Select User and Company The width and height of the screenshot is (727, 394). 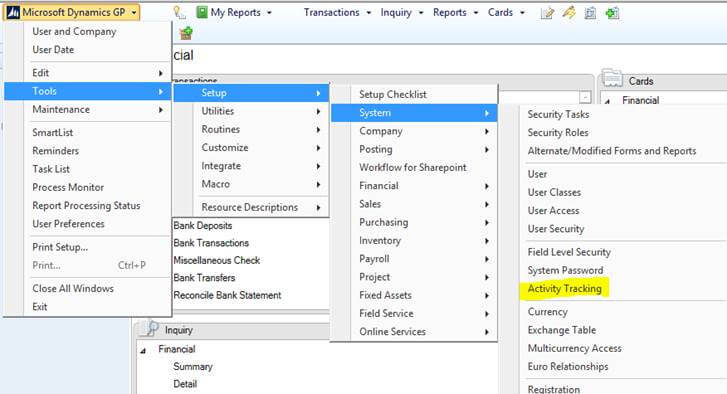(x=74, y=32)
